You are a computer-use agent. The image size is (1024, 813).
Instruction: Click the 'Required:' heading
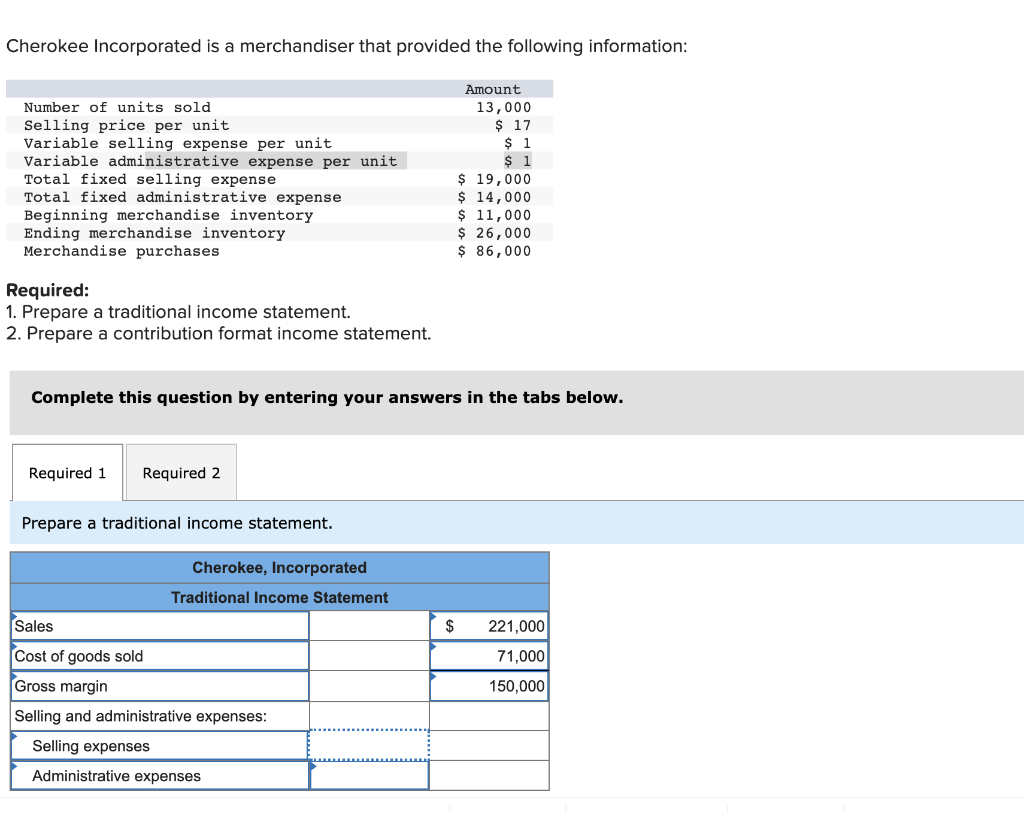click(48, 290)
